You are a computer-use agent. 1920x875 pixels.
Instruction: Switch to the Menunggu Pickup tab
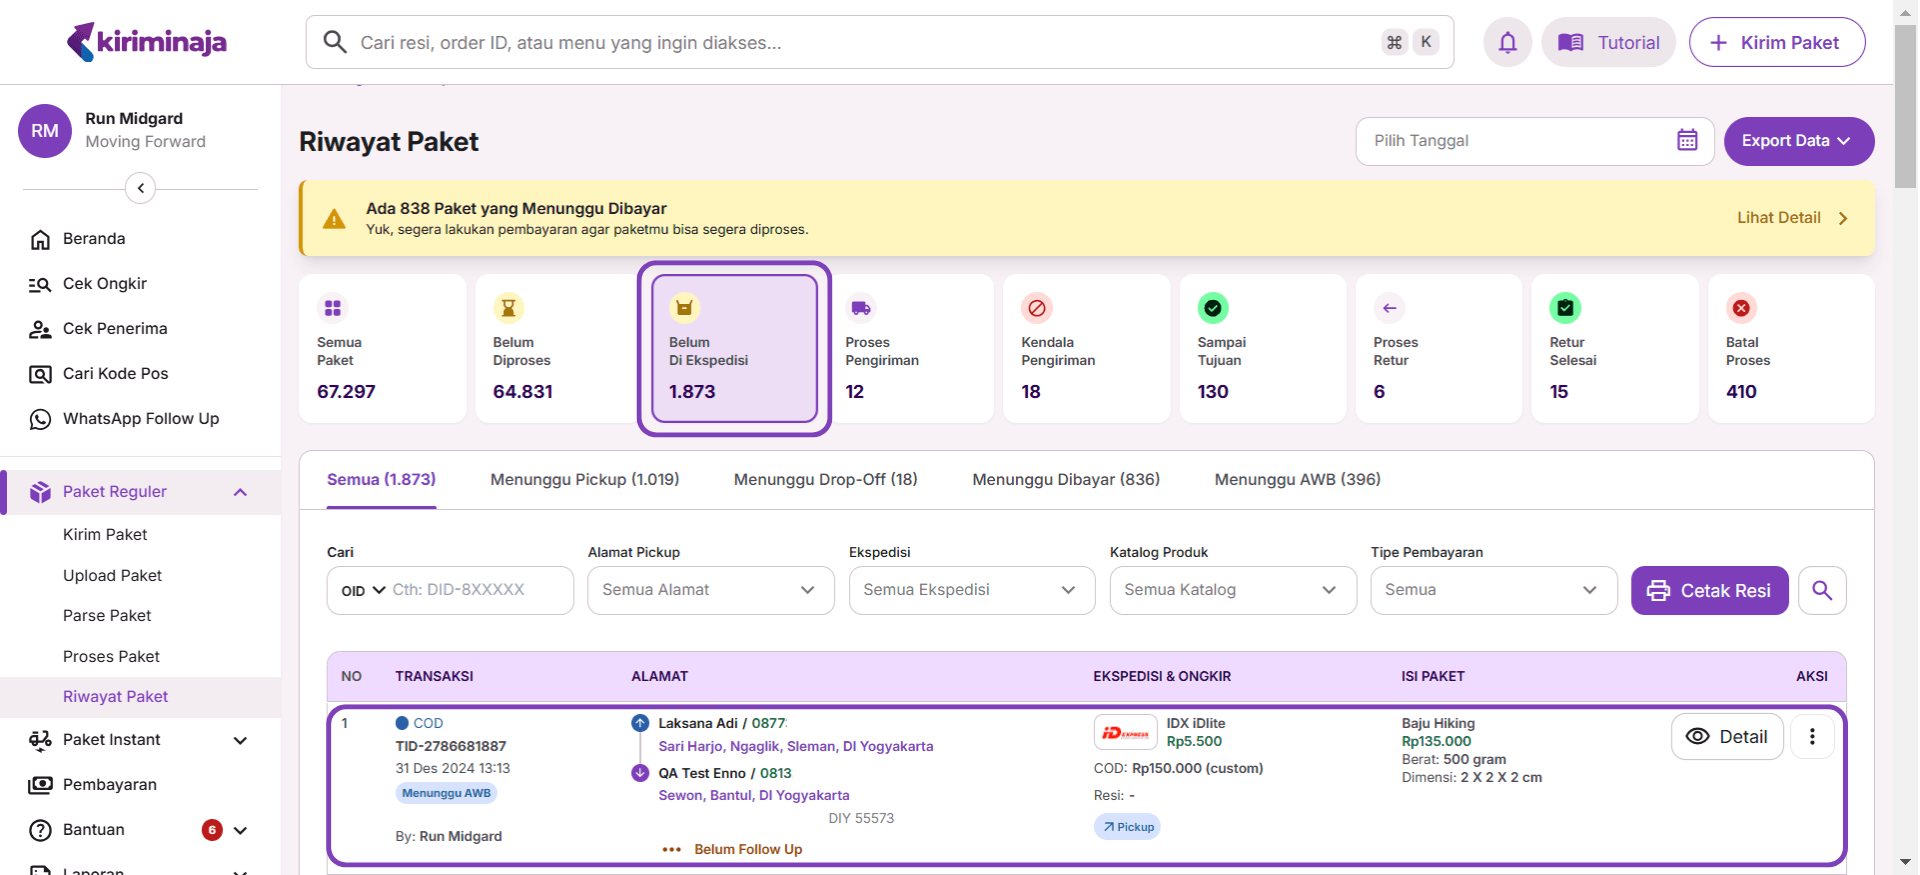(584, 480)
